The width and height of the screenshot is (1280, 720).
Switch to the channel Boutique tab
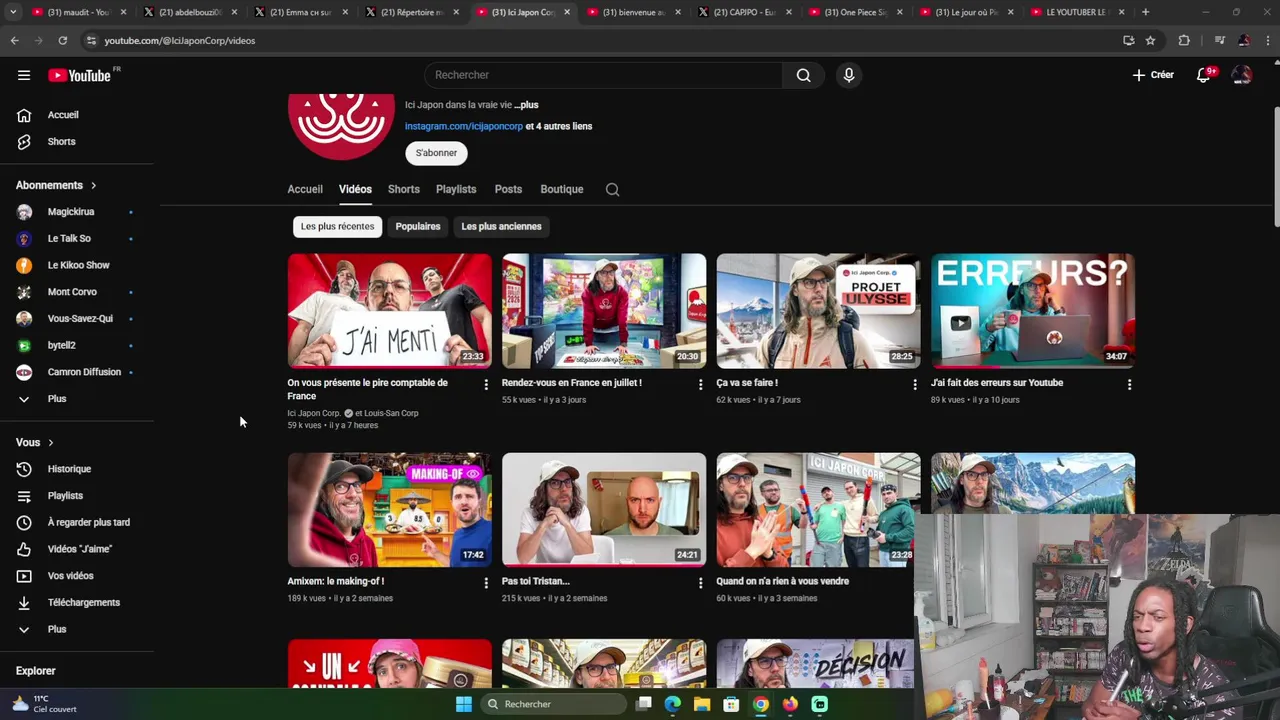pyautogui.click(x=562, y=189)
